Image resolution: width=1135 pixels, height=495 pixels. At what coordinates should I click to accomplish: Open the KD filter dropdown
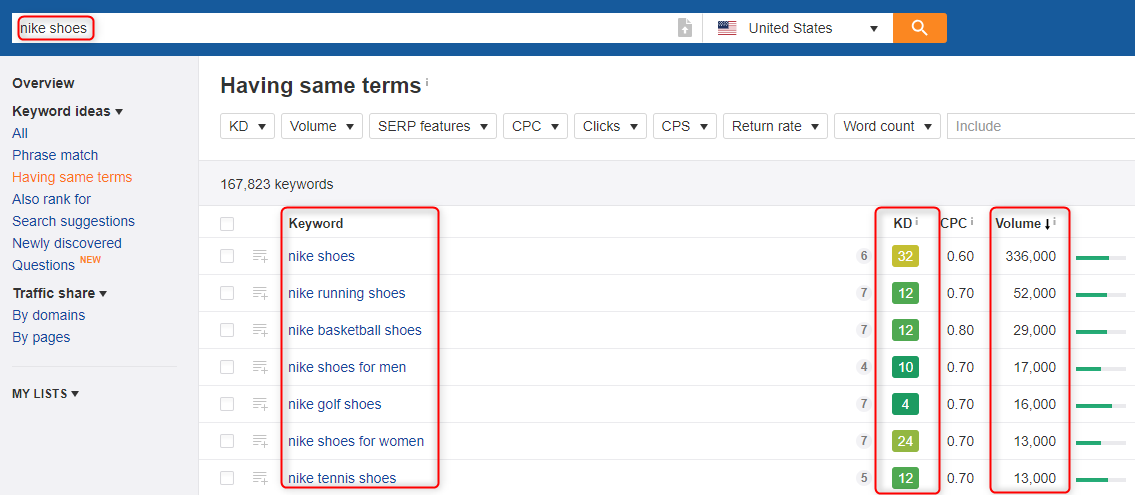(248, 126)
